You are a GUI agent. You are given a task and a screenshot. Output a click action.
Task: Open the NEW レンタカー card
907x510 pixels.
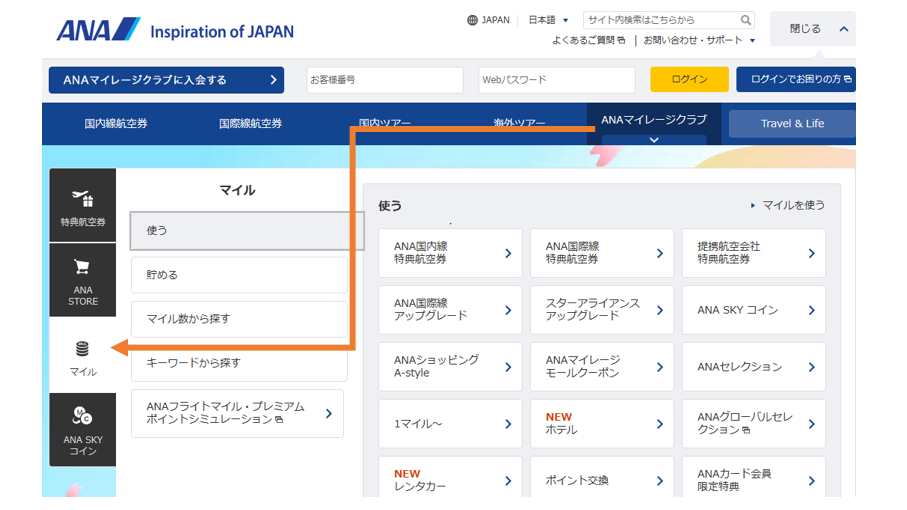click(x=450, y=477)
